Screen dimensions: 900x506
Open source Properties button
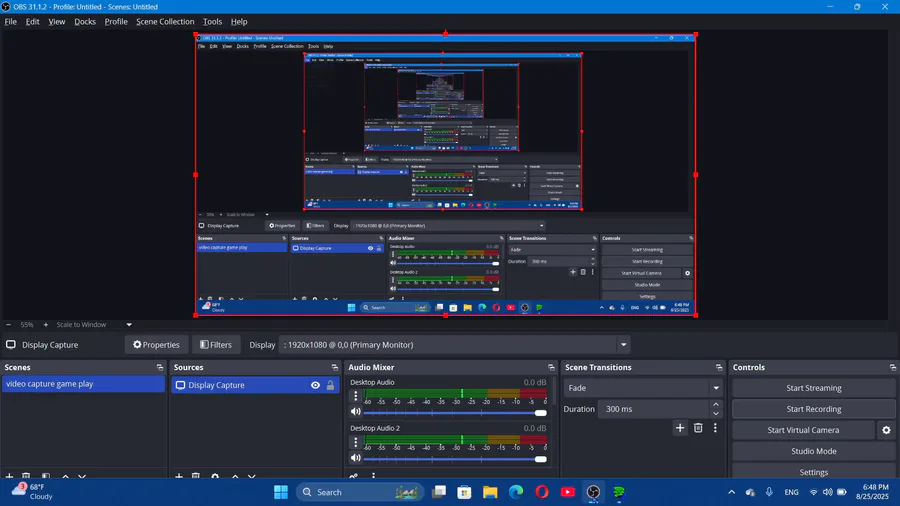pos(156,345)
